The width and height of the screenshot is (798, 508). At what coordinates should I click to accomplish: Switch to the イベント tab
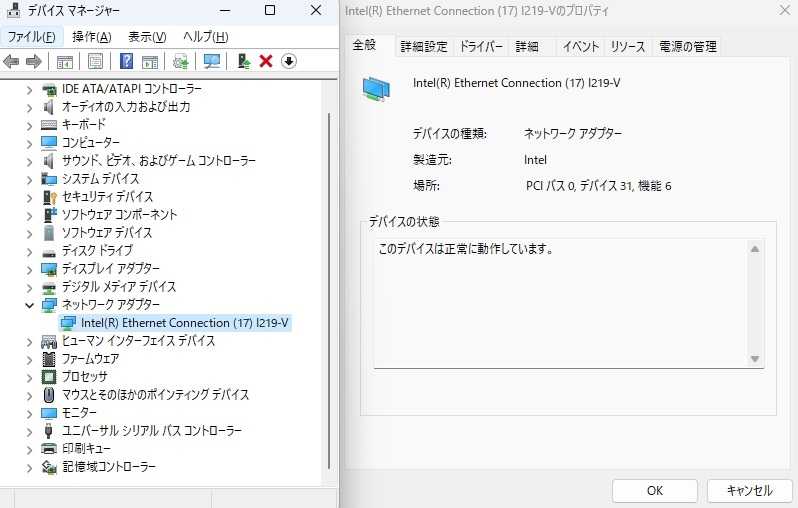point(581,47)
